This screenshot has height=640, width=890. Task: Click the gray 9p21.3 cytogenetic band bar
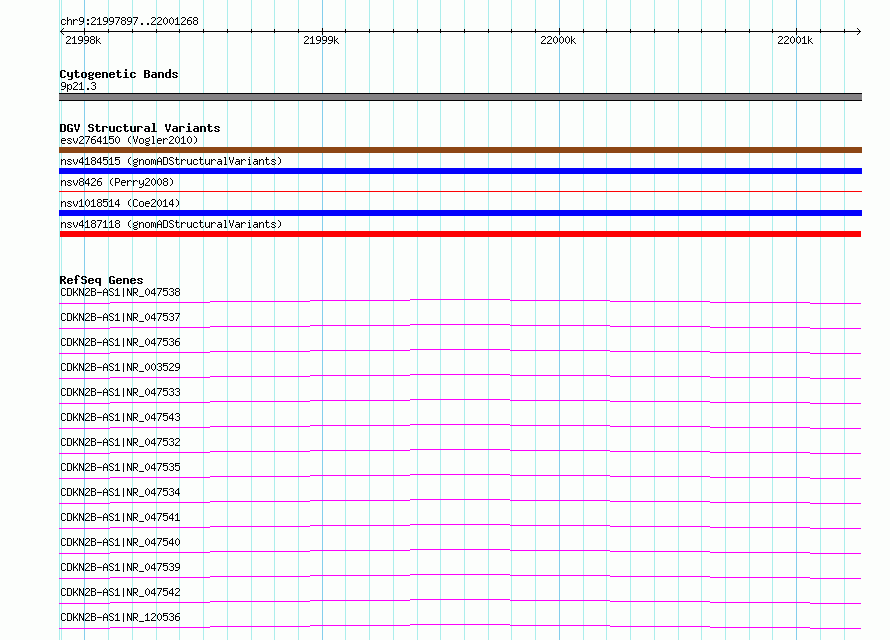460,97
